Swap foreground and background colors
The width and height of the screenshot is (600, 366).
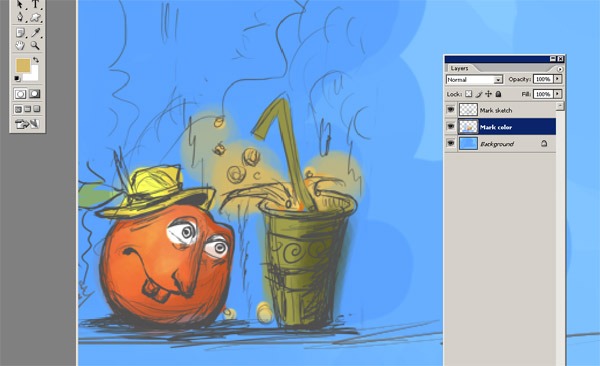pyautogui.click(x=36, y=60)
